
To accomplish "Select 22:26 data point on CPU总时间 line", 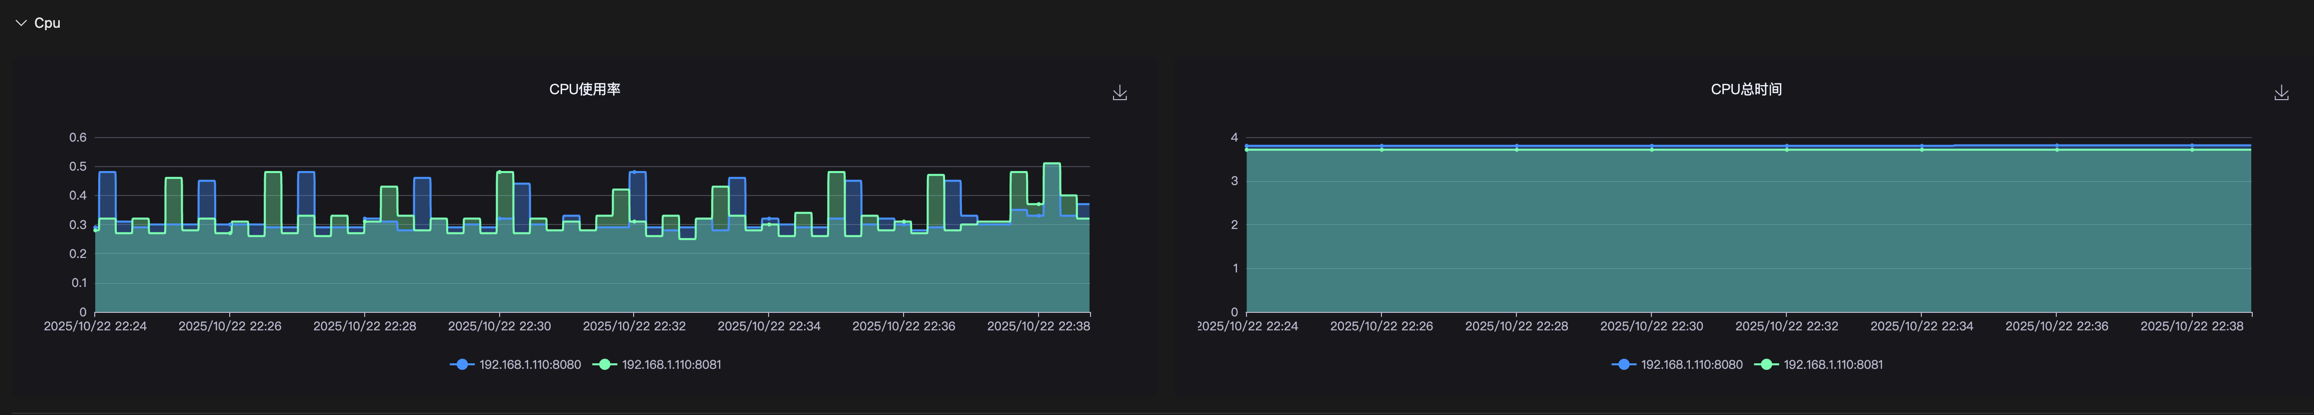I will (x=1382, y=148).
